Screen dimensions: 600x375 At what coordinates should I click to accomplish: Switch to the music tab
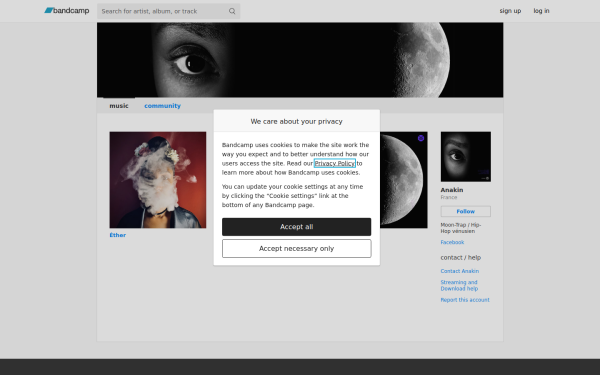[119, 106]
